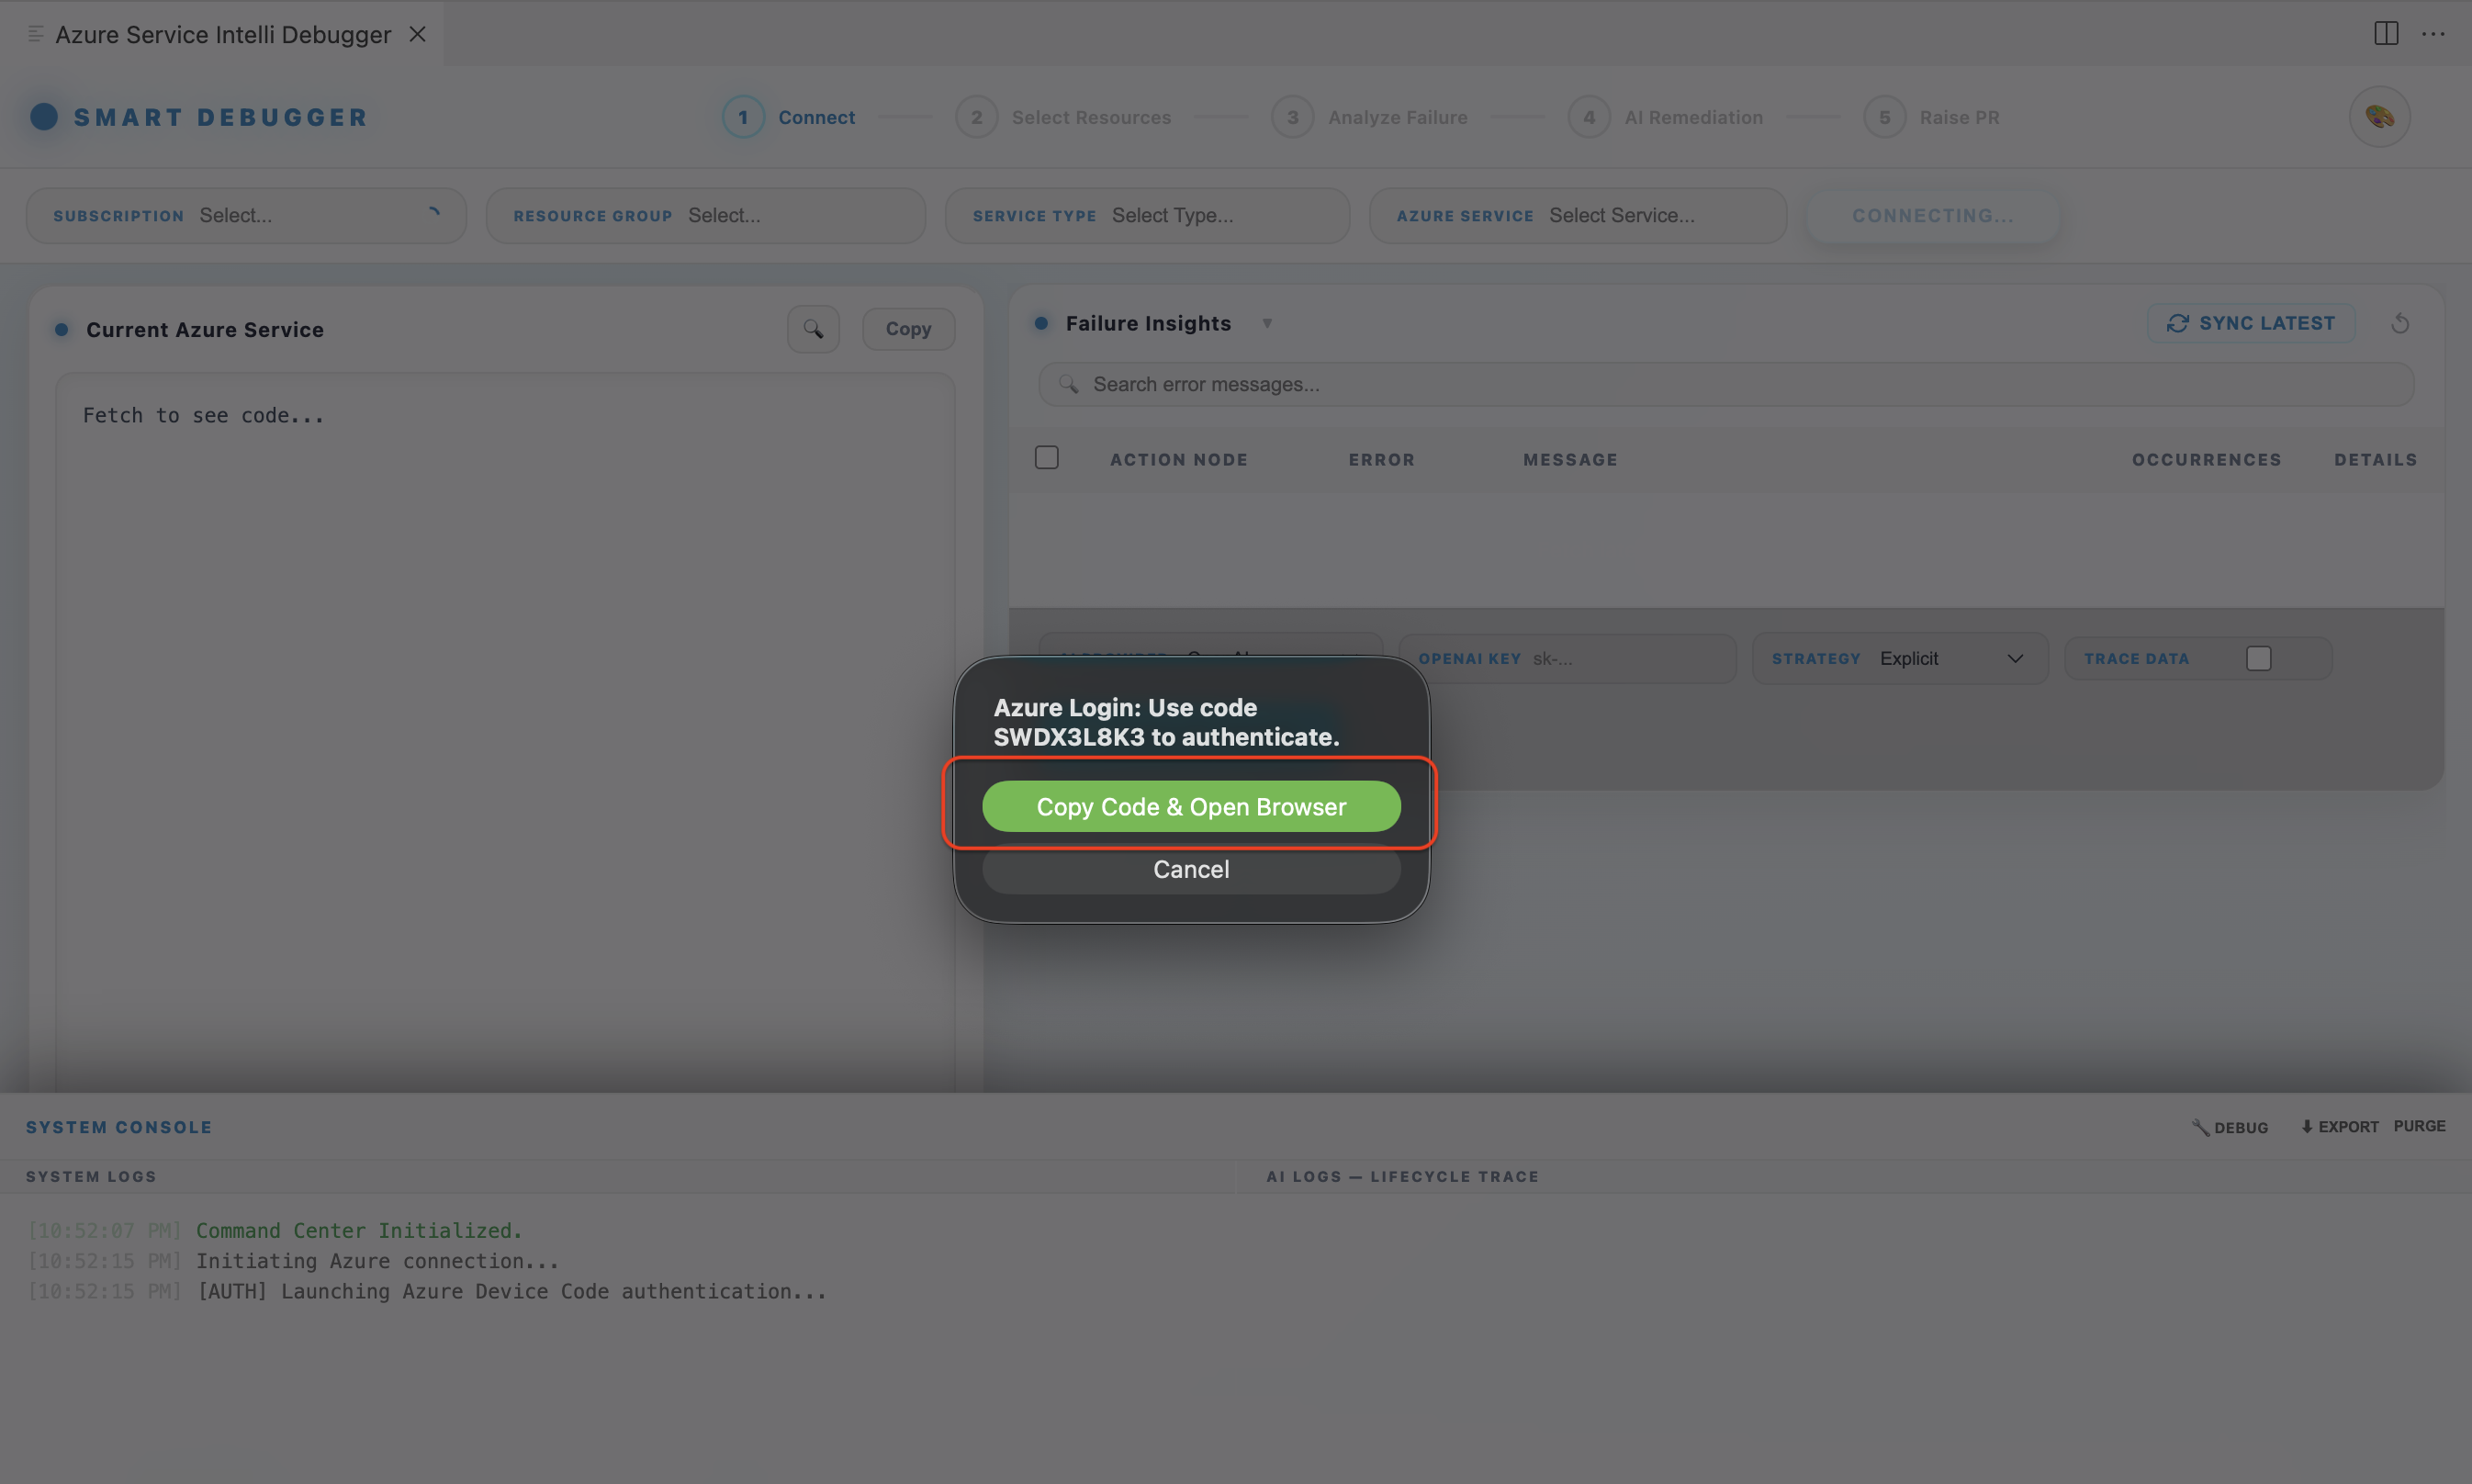Go to step 5 Raise PR
Viewport: 2472px width, 1484px height.
point(1932,117)
